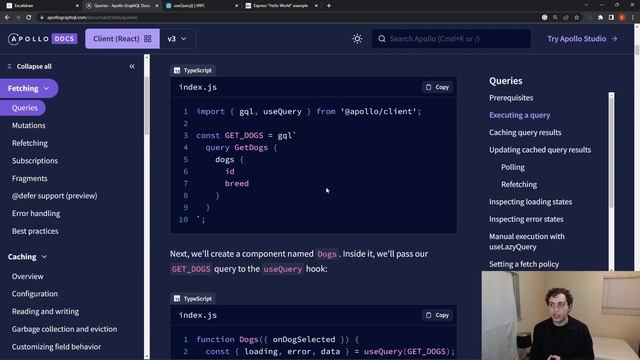Click the search magnifier icon
Screen dimensions: 640x360
click(x=382, y=39)
